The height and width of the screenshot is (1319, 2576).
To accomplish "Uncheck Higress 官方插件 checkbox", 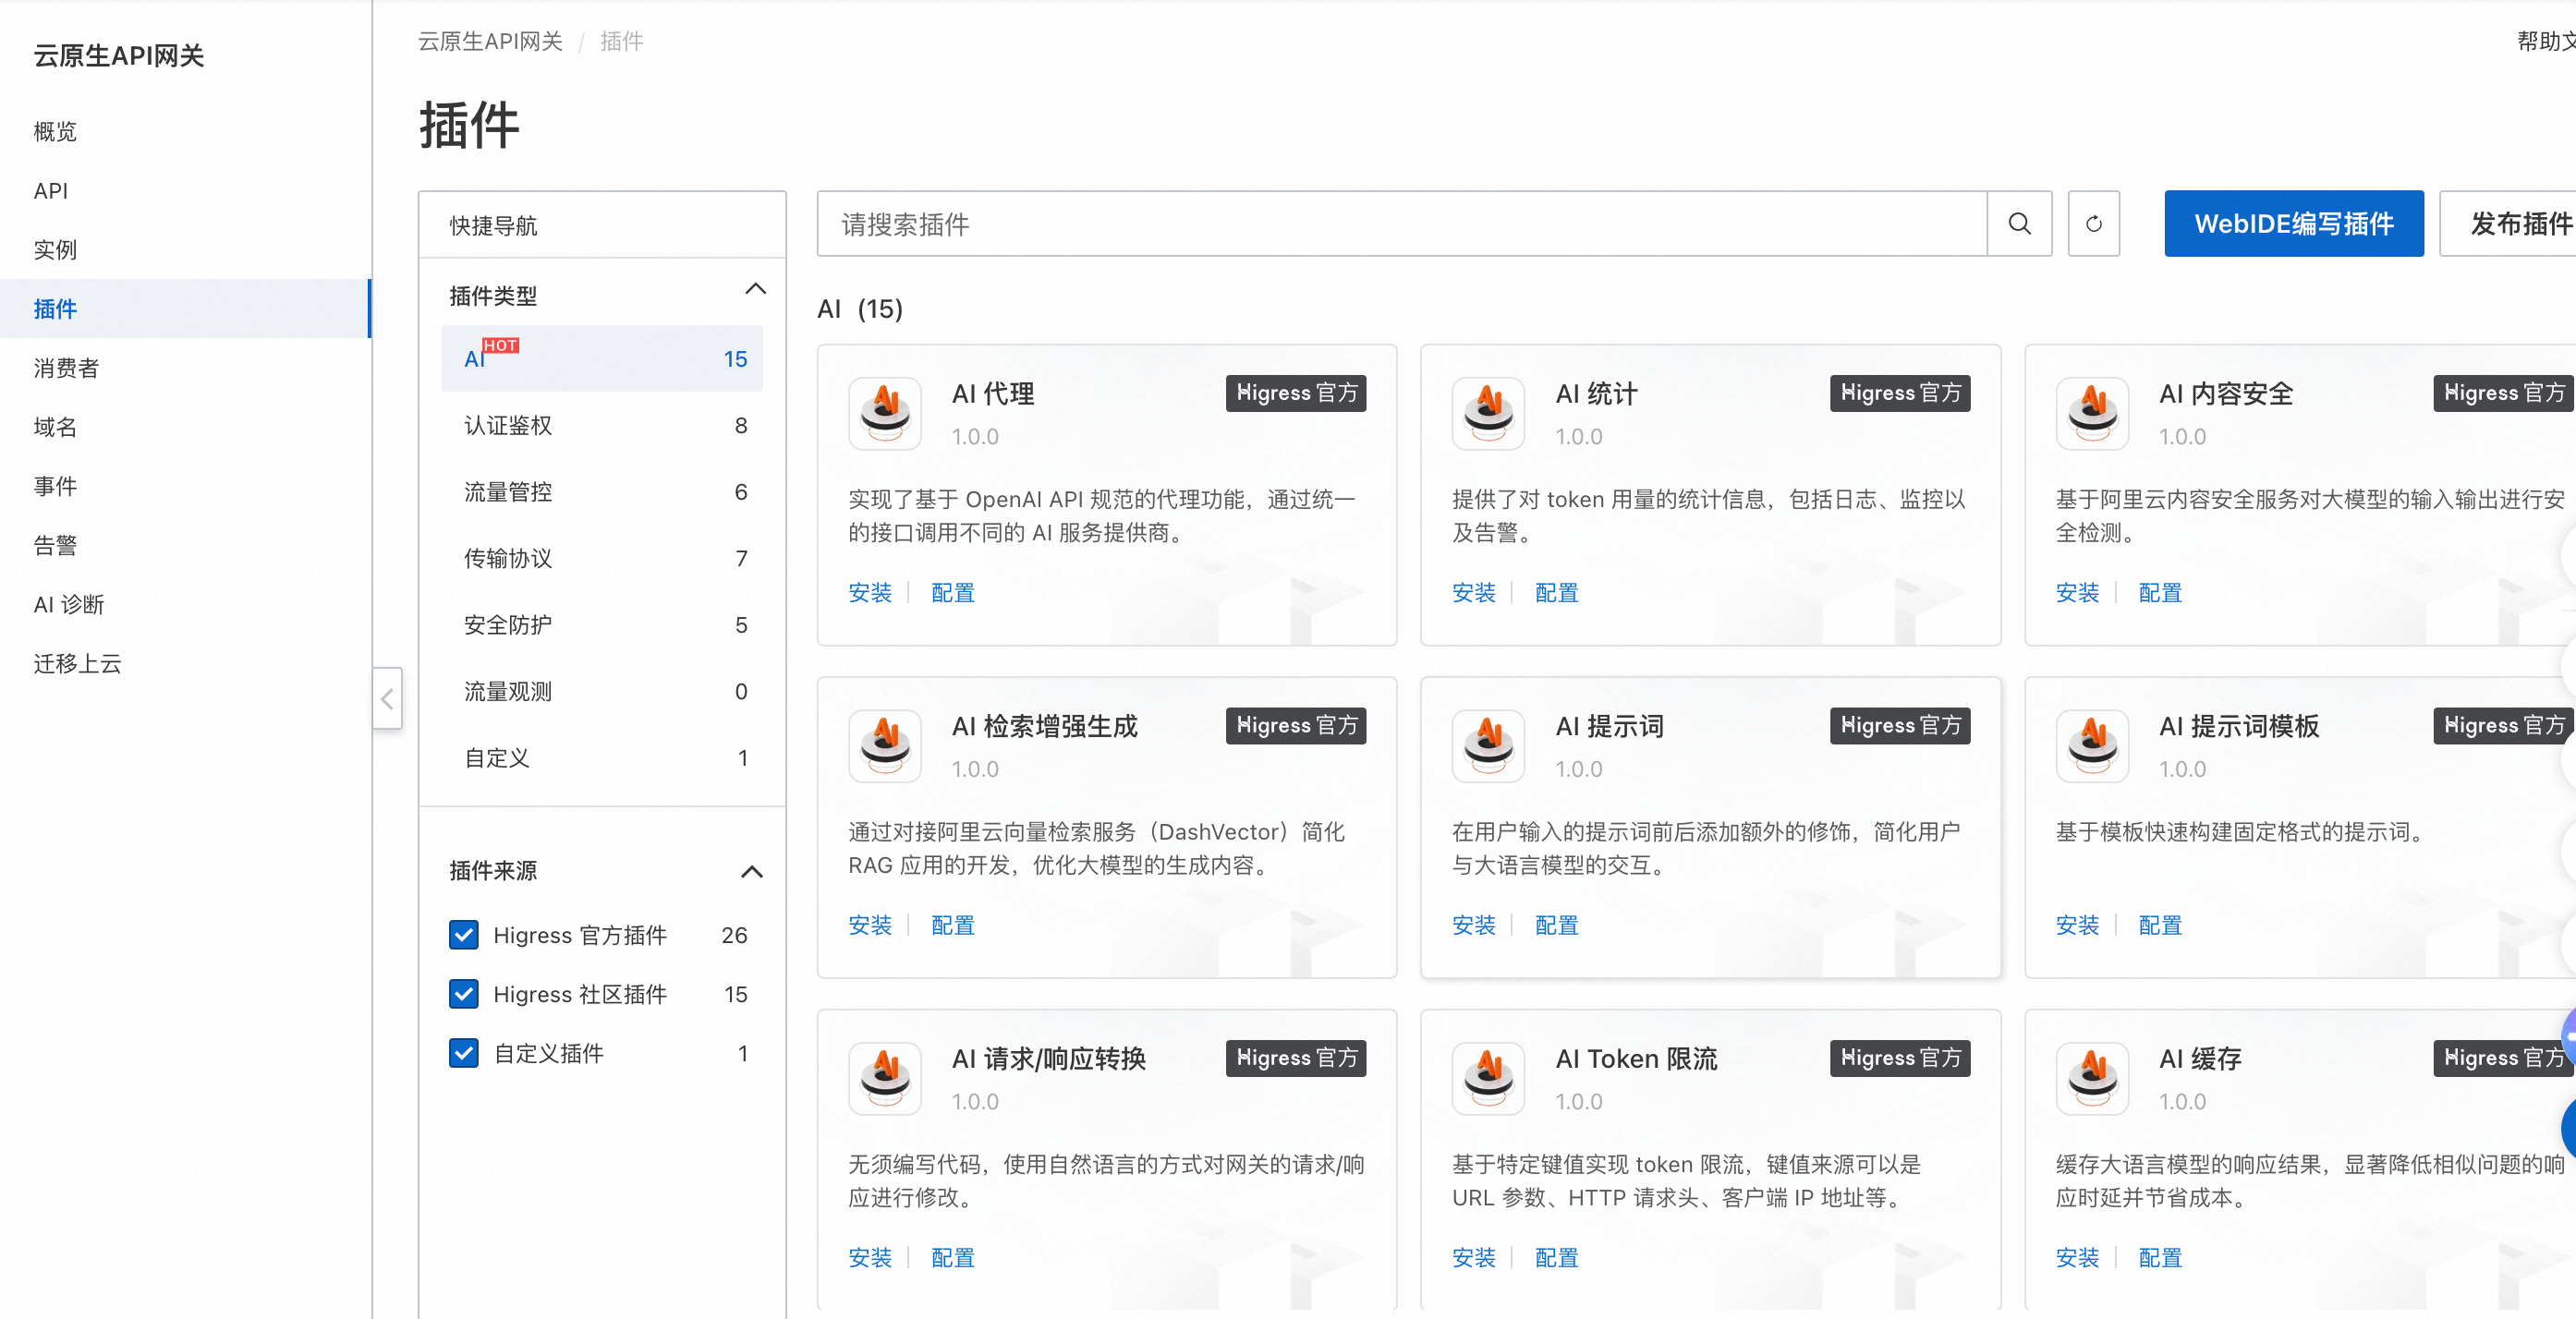I will click(464, 935).
